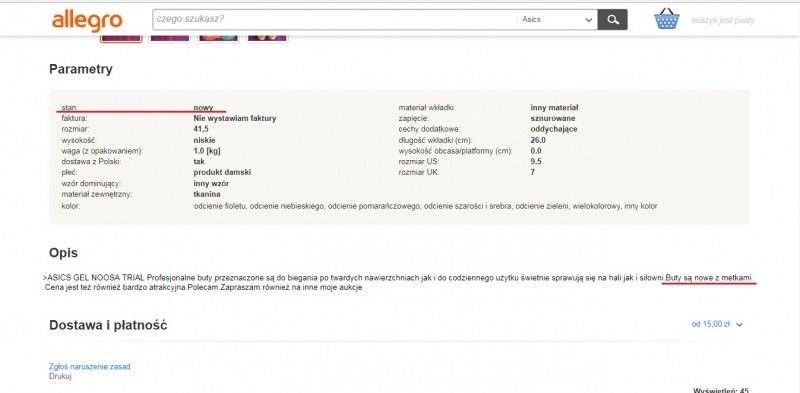
Task: Click the 'Wyświetleń: 45' view counter
Action: coord(721,390)
